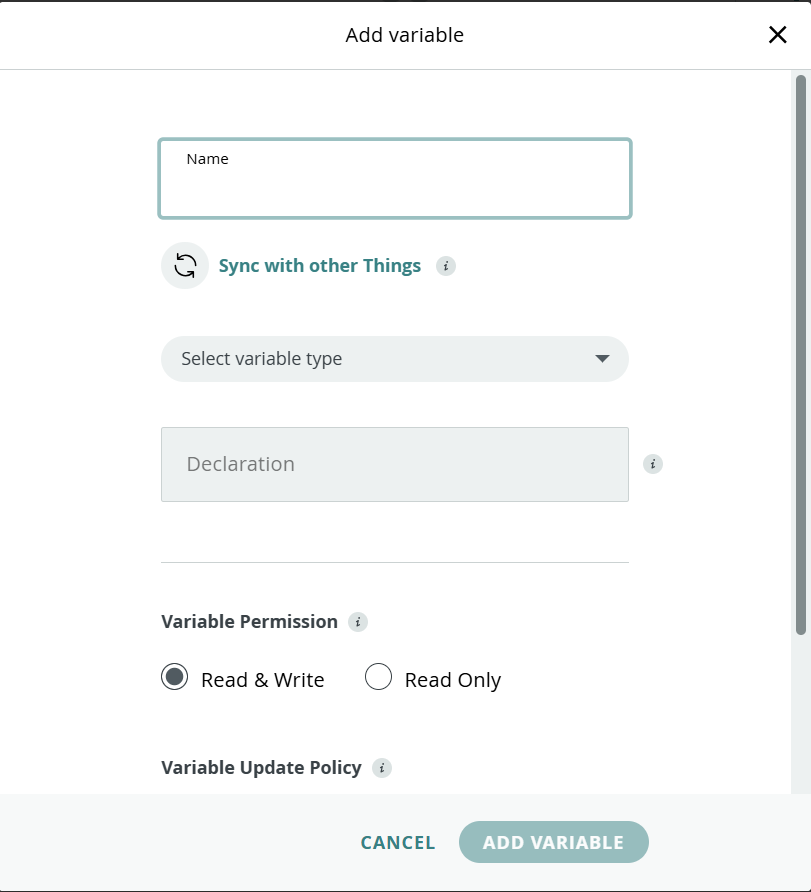Click the circular sync arrows icon

(x=185, y=266)
